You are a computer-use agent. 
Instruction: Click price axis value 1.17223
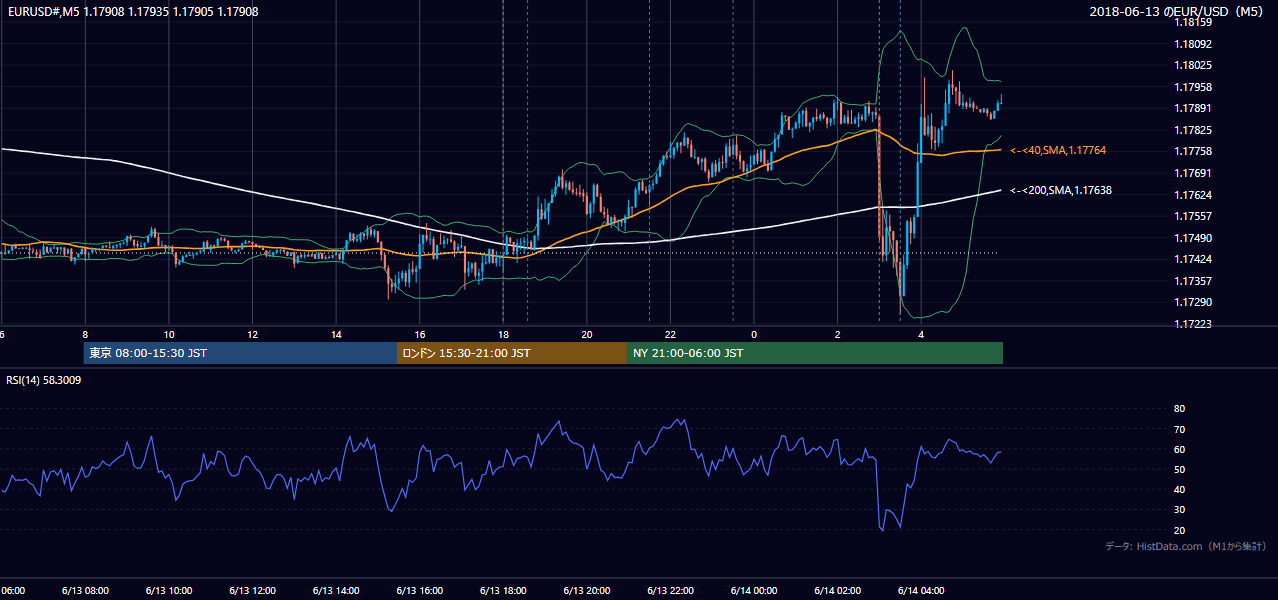(x=1192, y=324)
